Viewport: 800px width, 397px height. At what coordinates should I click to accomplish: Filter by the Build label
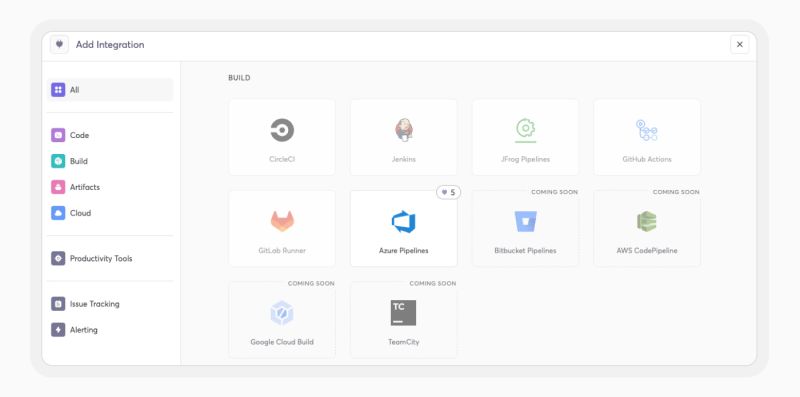(79, 161)
